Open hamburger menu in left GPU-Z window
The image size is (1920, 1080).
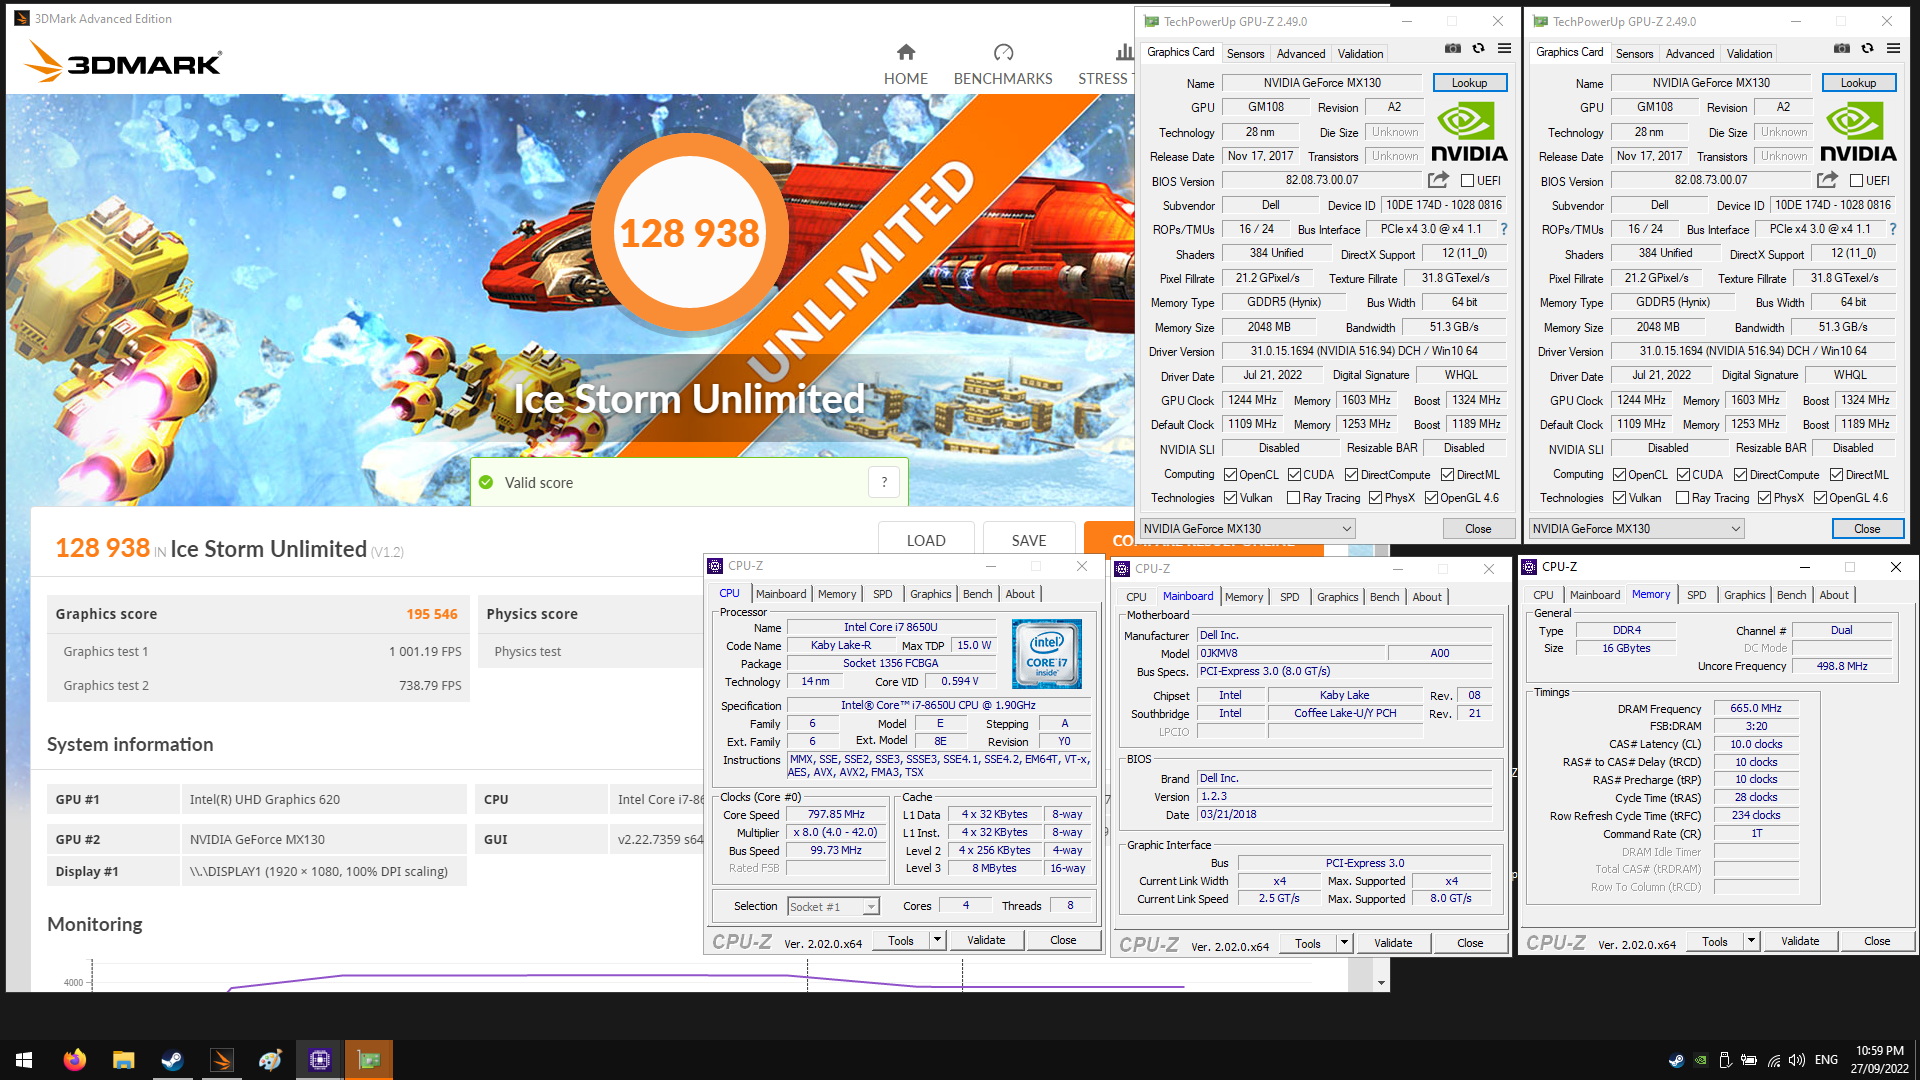point(1504,48)
